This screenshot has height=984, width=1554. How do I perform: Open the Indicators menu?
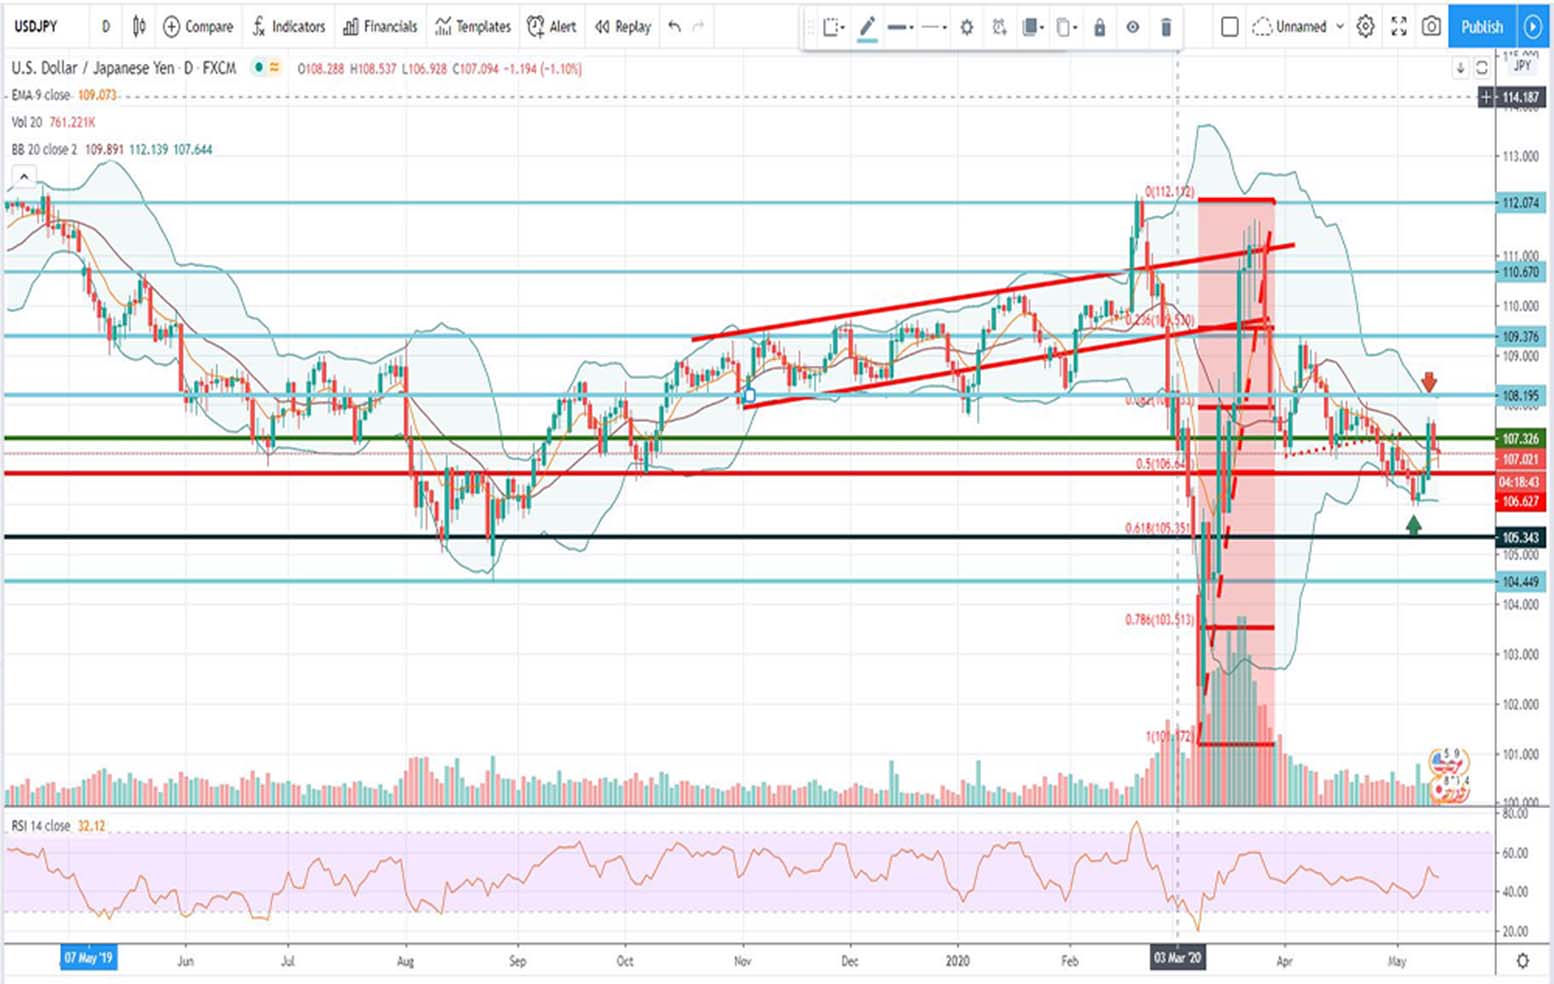coord(288,27)
